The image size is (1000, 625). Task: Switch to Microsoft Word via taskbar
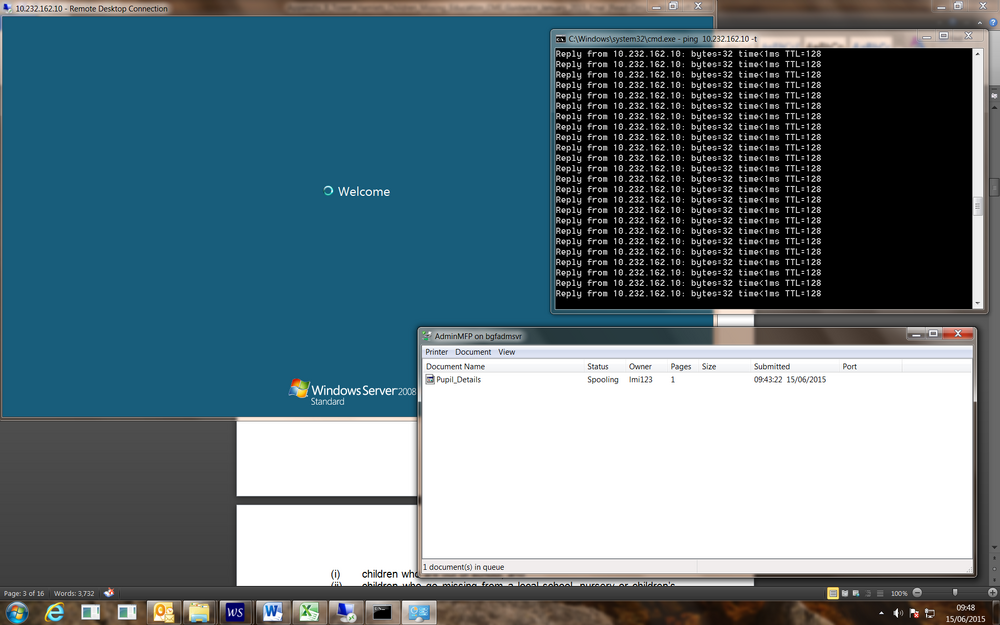pos(272,613)
